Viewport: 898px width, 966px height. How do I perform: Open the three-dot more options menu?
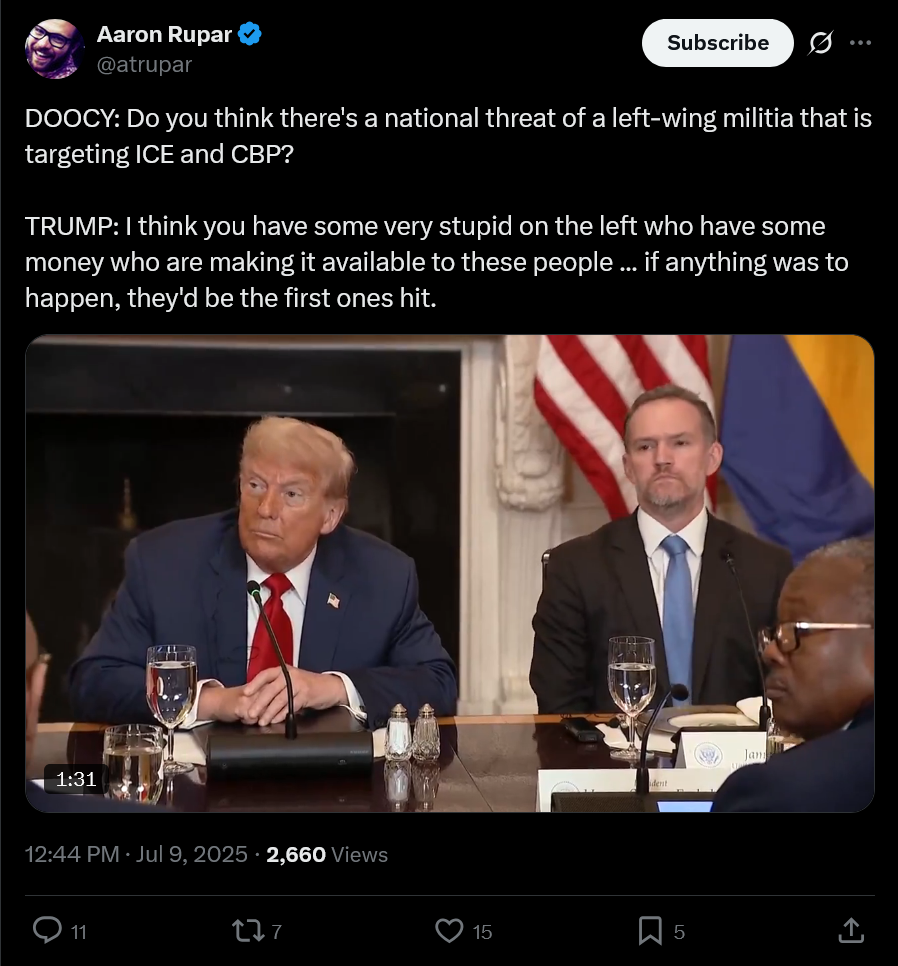click(x=860, y=43)
